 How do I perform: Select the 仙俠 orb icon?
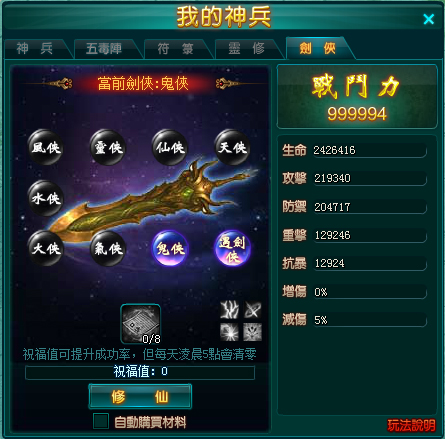(x=170, y=147)
